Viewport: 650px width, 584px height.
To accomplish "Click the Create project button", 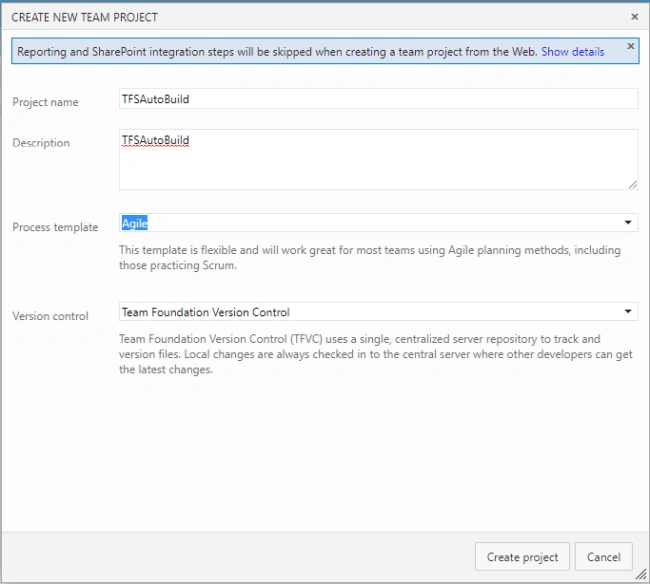I will coord(522,557).
